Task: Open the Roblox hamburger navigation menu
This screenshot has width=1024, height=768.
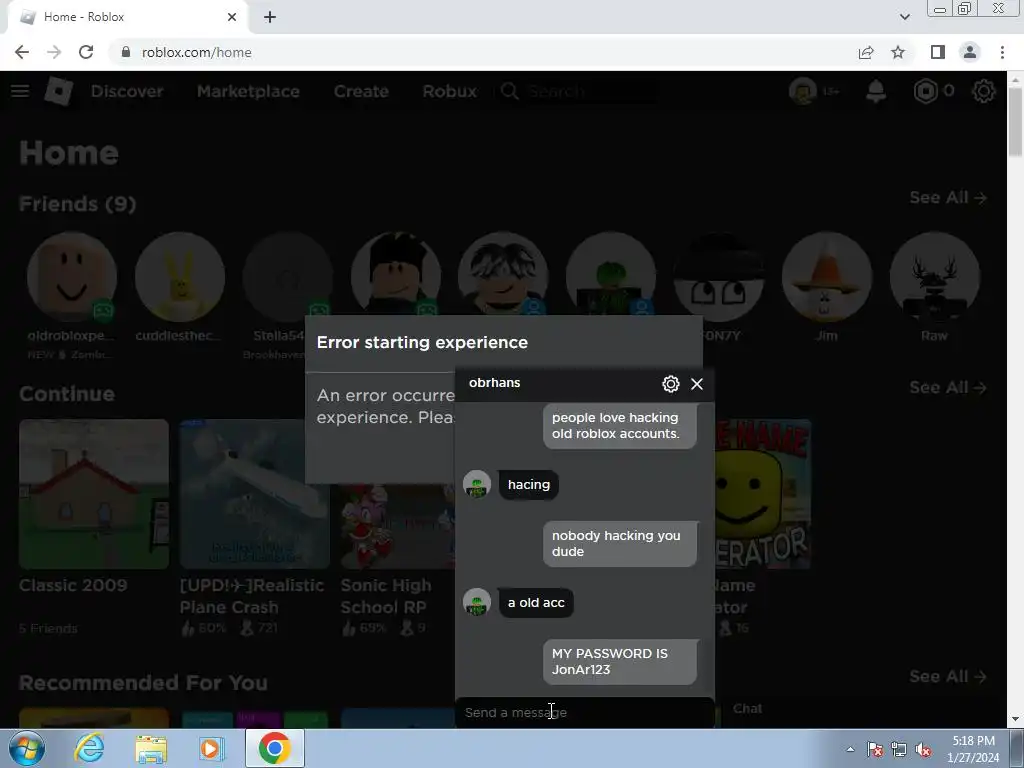Action: click(x=20, y=91)
